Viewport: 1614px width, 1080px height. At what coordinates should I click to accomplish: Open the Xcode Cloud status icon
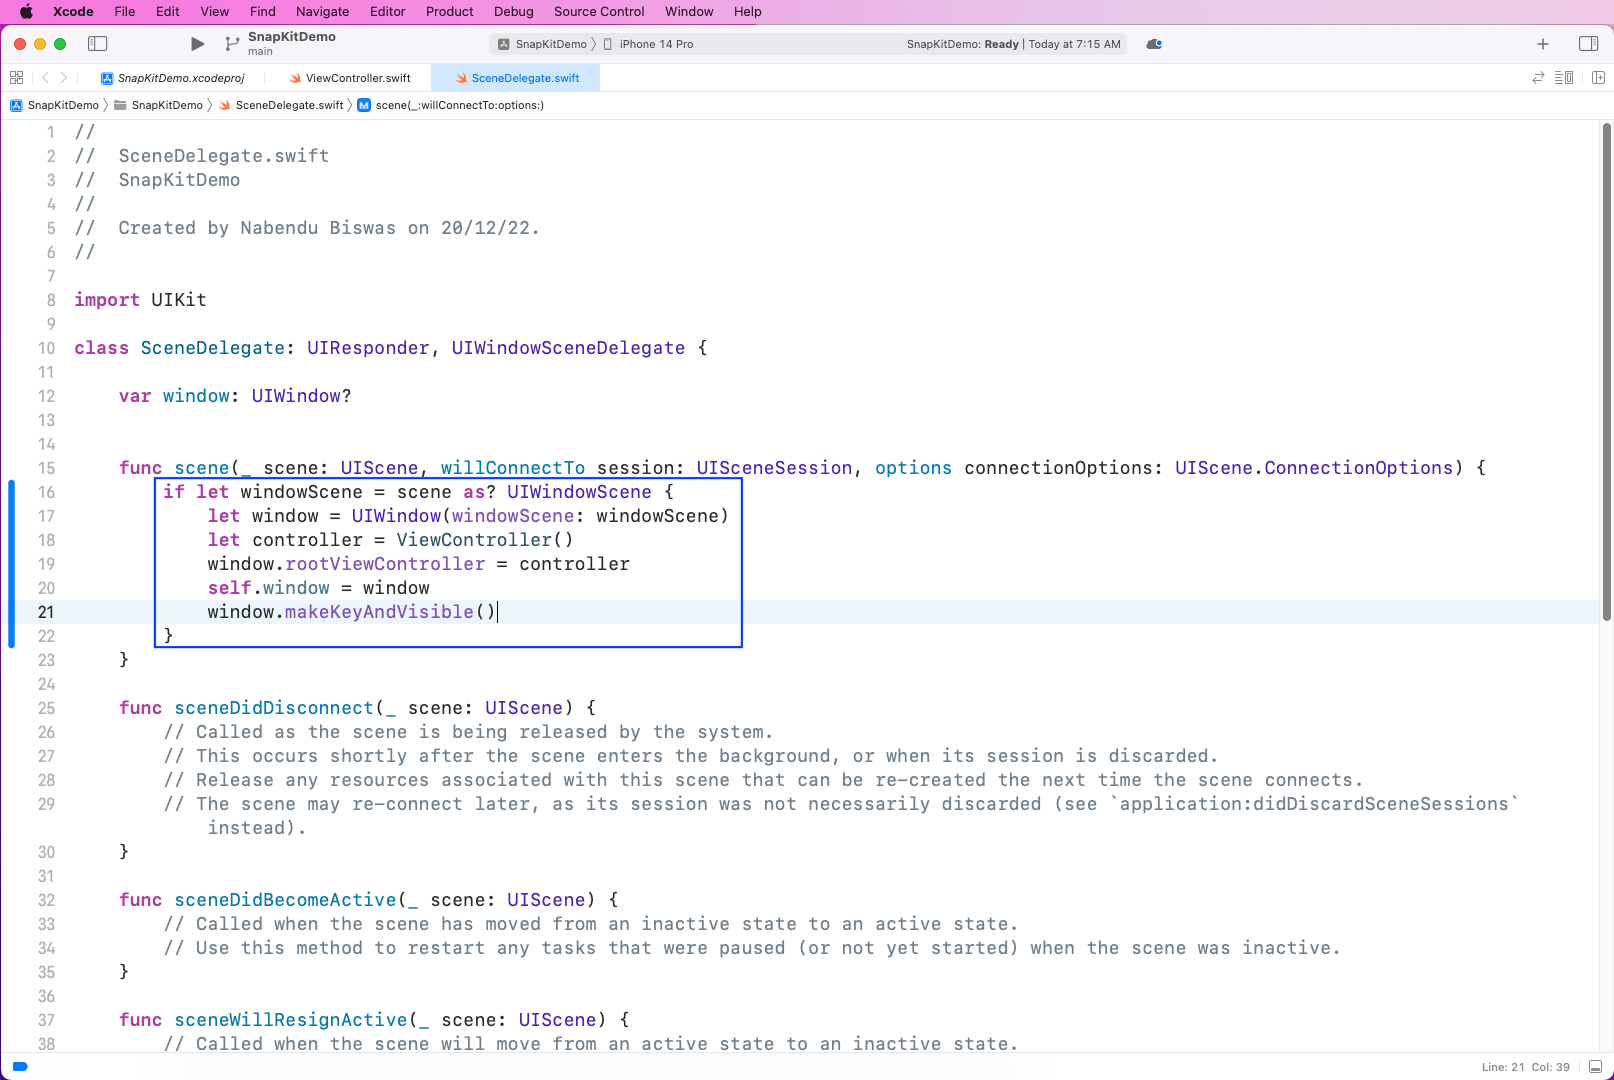[x=1154, y=44]
